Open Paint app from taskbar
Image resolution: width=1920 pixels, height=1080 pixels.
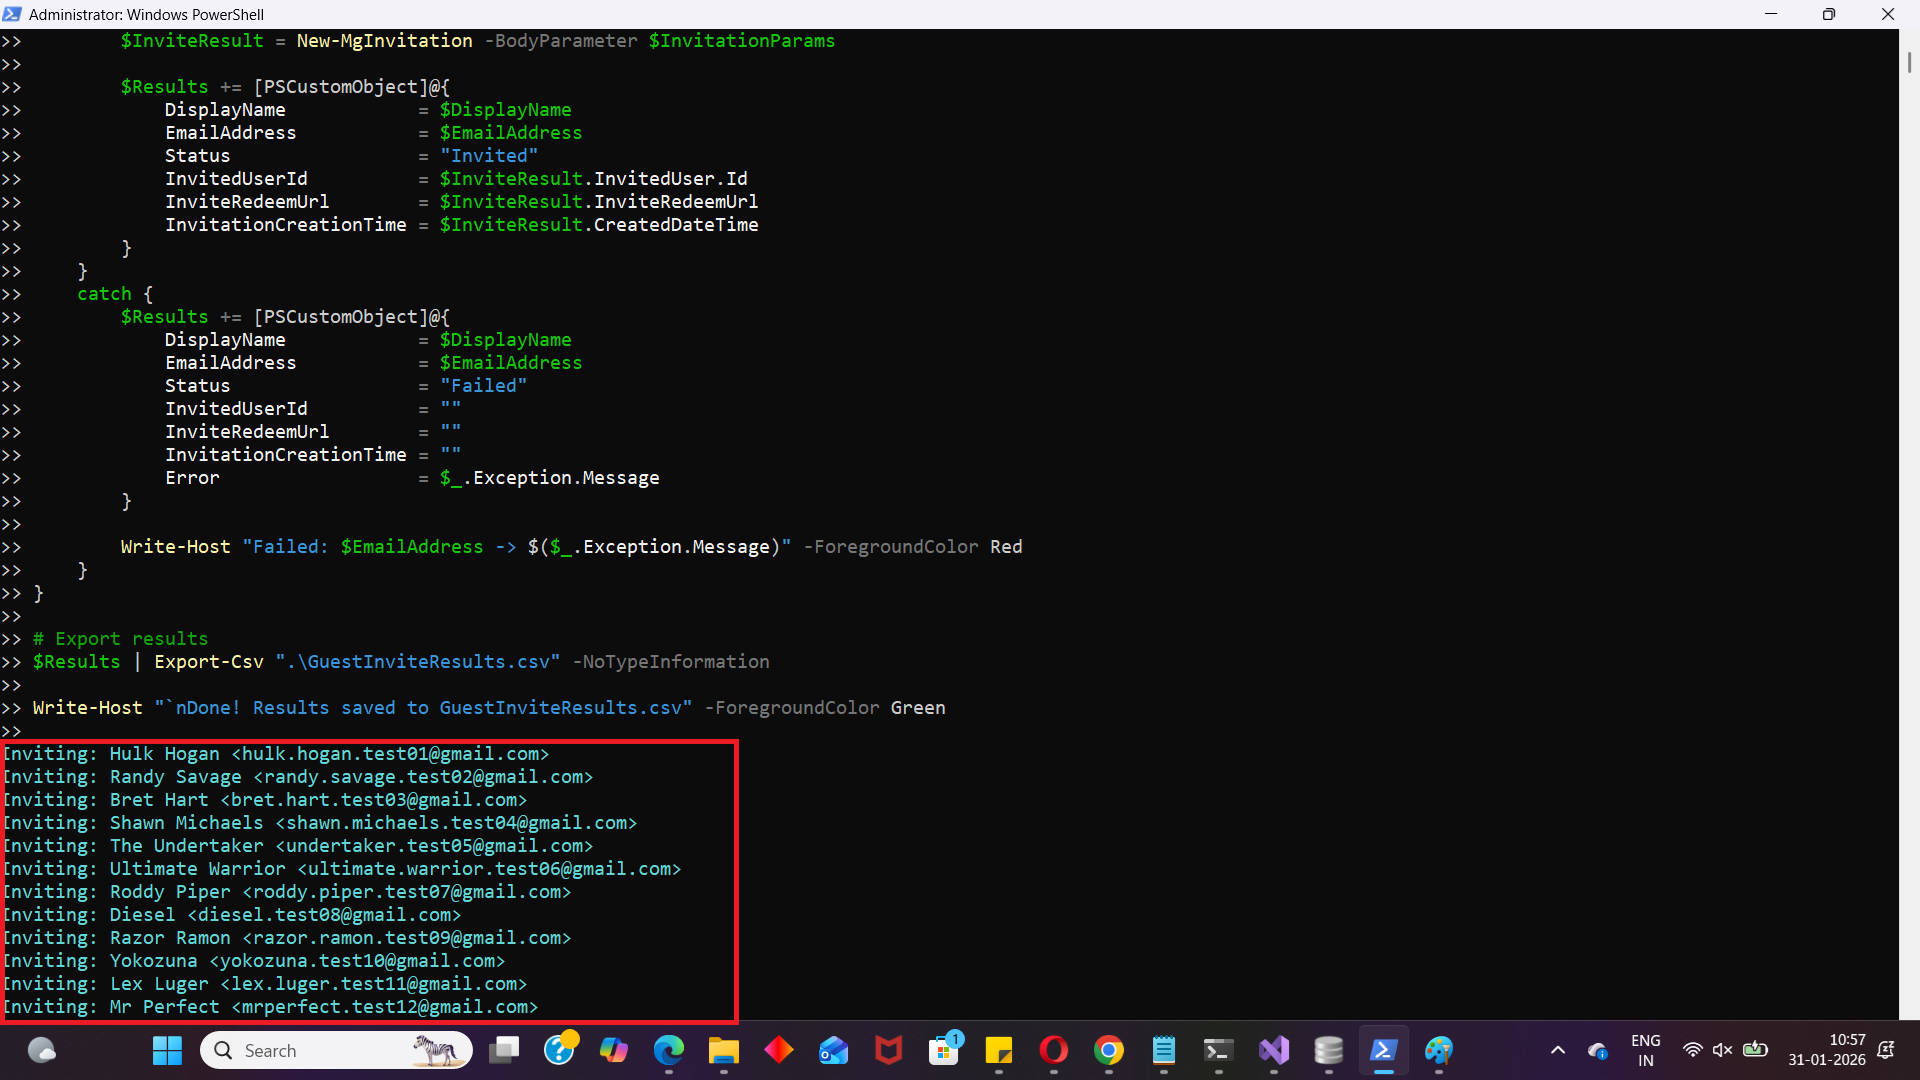click(x=1438, y=1050)
